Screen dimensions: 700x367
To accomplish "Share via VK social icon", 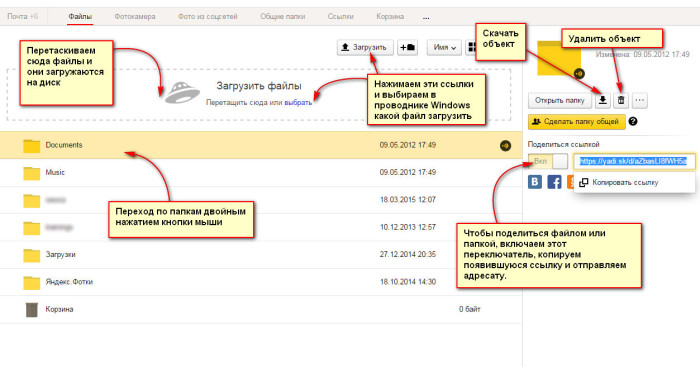I will [535, 182].
